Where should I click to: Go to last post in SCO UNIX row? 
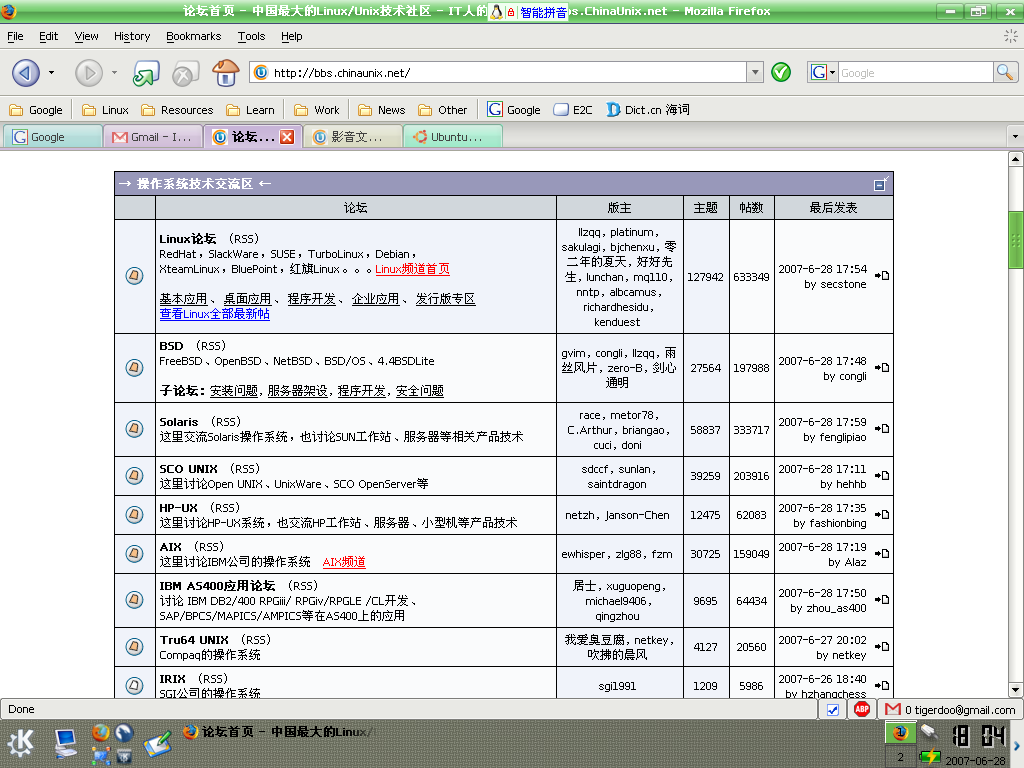pos(882,475)
